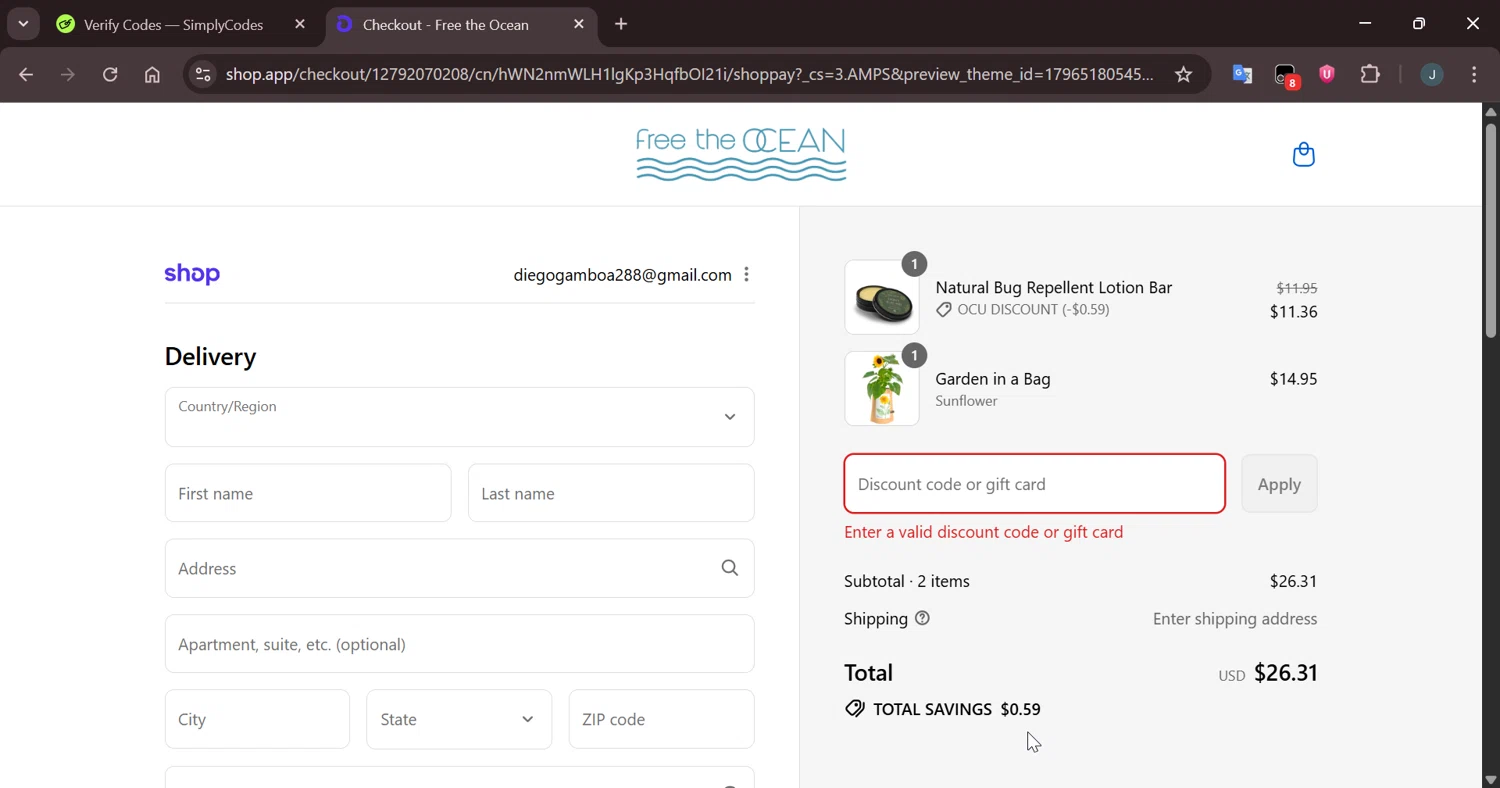Open the extension with badge 8
This screenshot has height=788, width=1500.
(1285, 75)
